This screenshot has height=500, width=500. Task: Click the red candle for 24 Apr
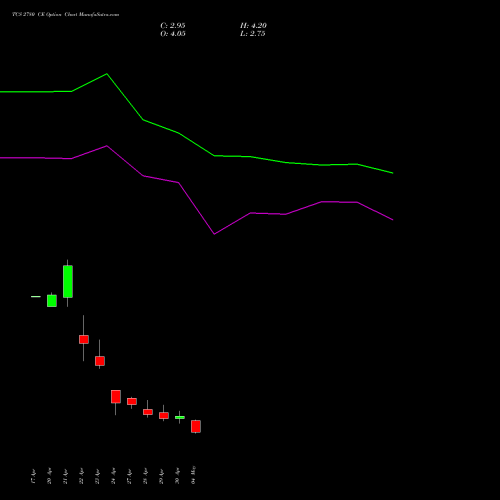[116, 397]
